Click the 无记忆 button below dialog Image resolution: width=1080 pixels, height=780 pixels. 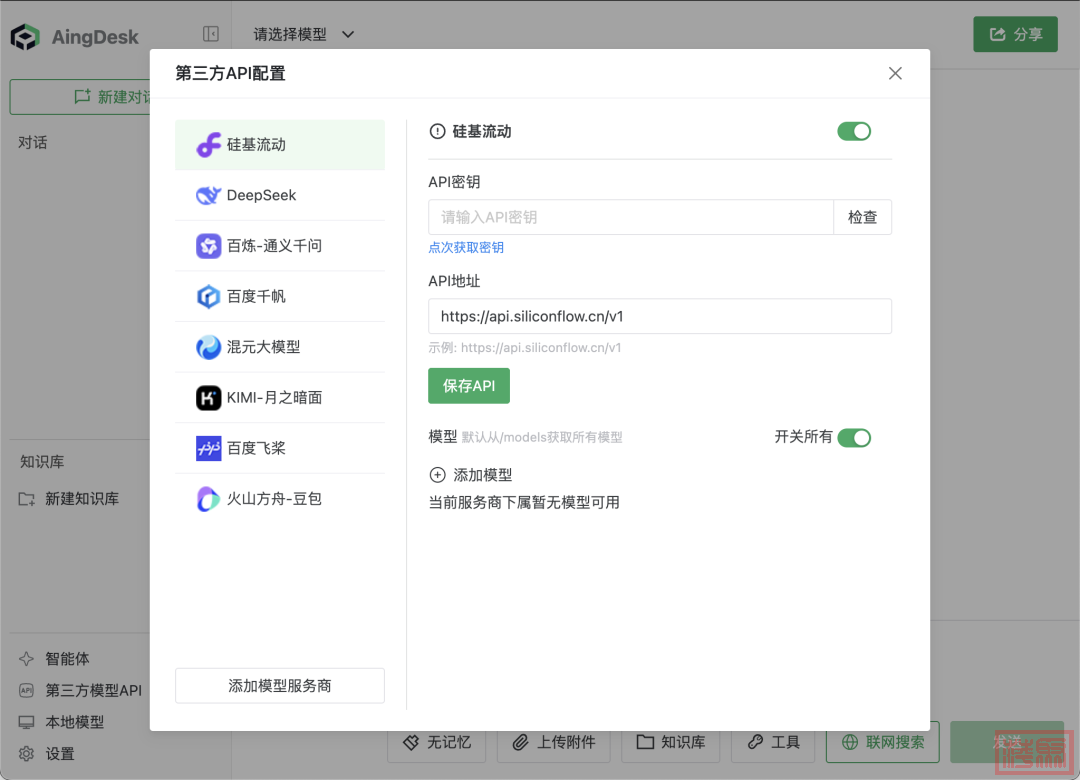[437, 742]
